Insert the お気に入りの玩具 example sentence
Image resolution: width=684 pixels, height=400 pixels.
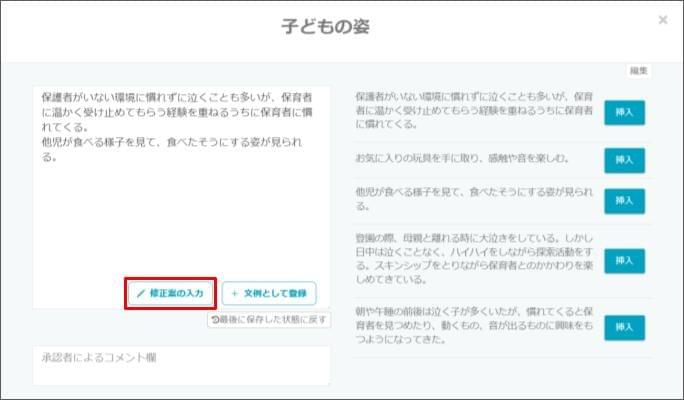pos(624,158)
